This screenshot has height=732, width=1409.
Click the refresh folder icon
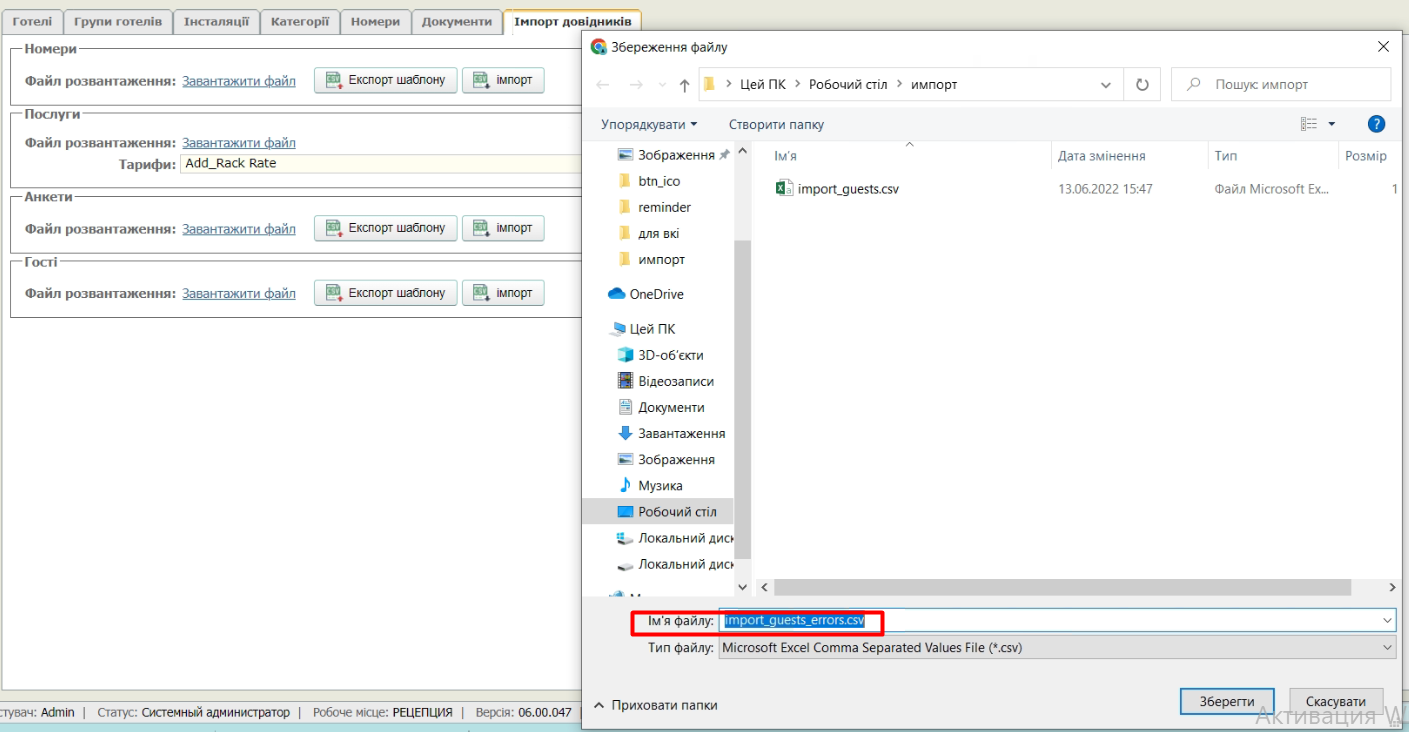coord(1142,85)
